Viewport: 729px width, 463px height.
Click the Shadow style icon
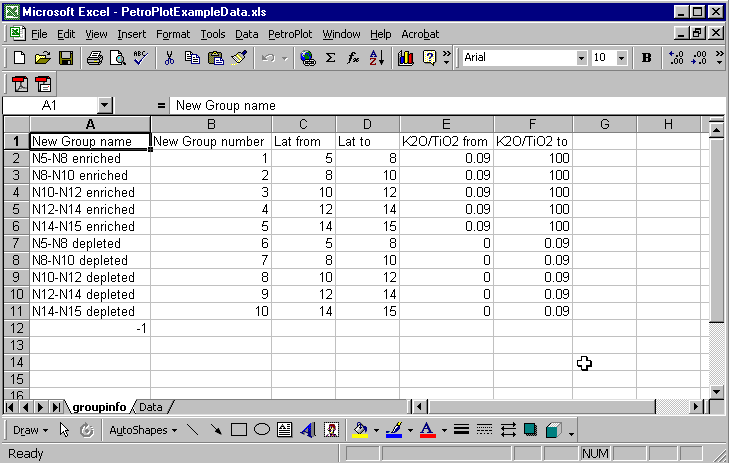click(x=530, y=430)
